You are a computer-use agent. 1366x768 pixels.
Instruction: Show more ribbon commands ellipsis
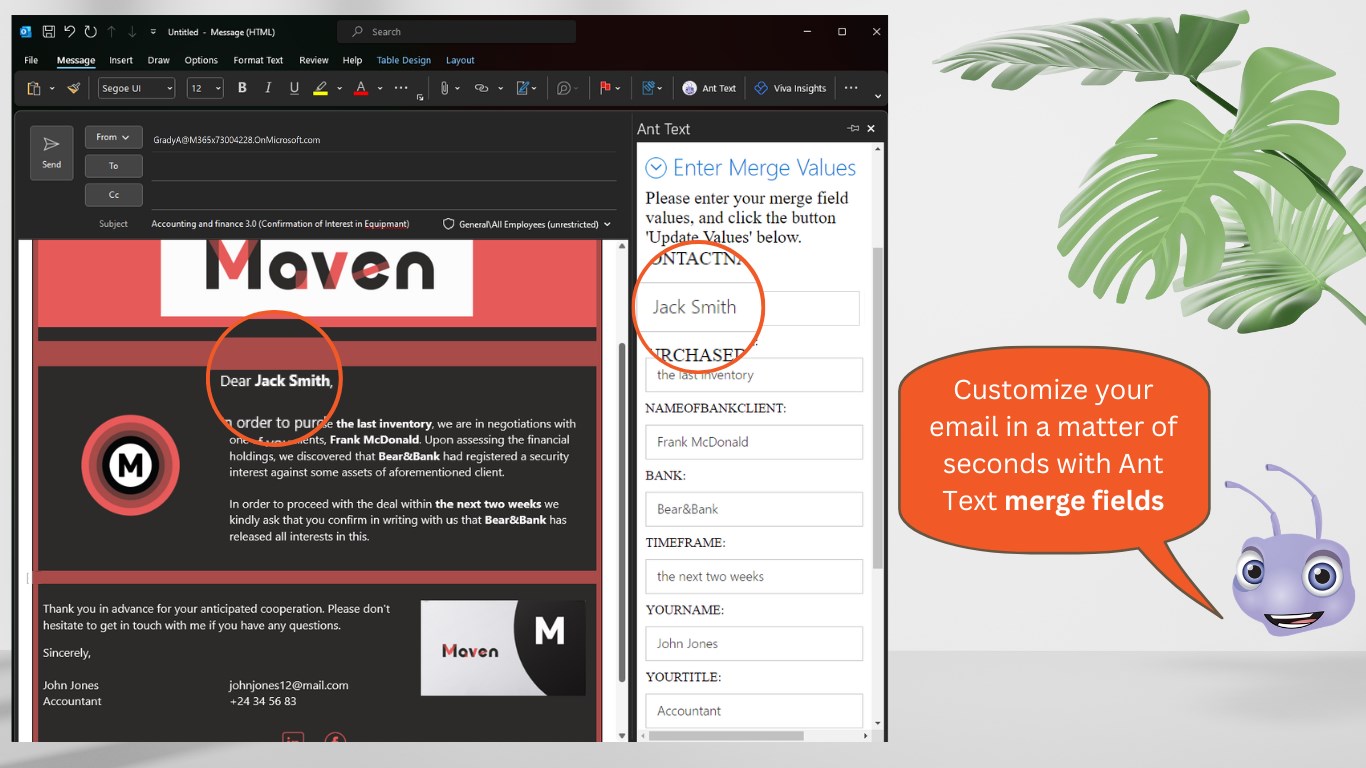point(851,88)
